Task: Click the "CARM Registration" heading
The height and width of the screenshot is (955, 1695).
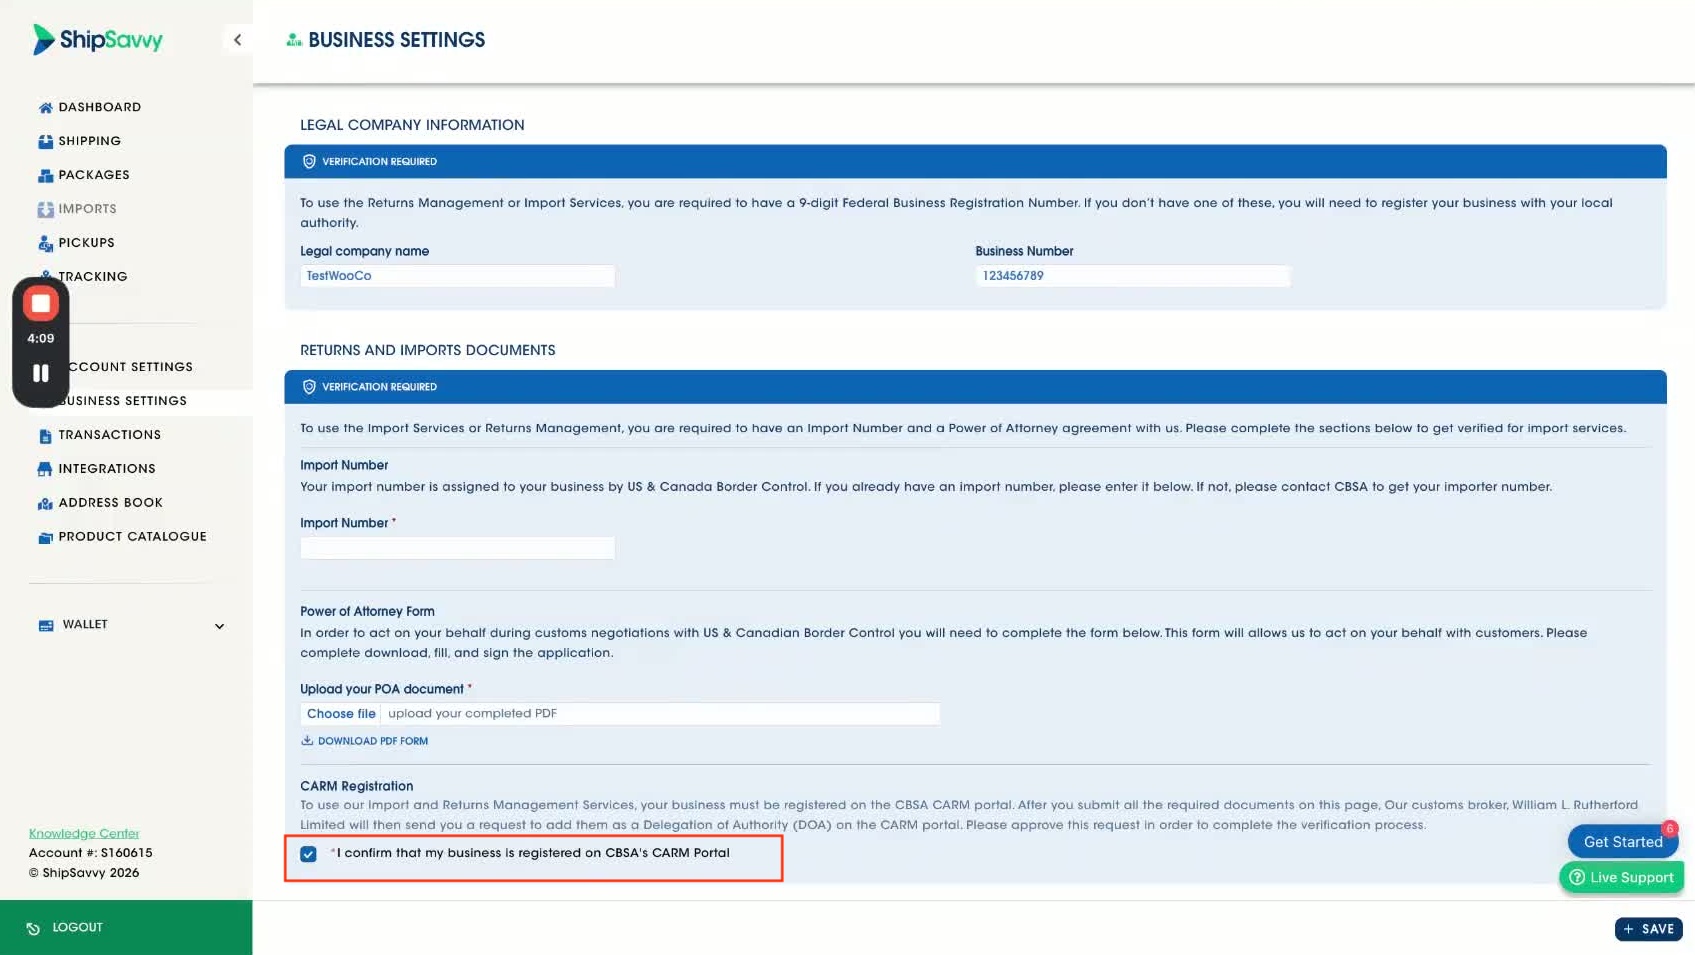Action: (356, 786)
